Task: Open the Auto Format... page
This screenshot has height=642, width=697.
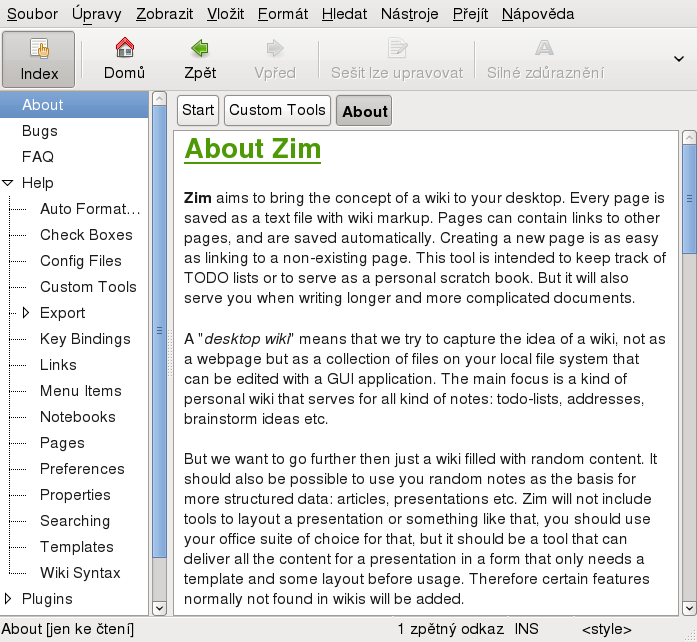Action: (x=90, y=209)
